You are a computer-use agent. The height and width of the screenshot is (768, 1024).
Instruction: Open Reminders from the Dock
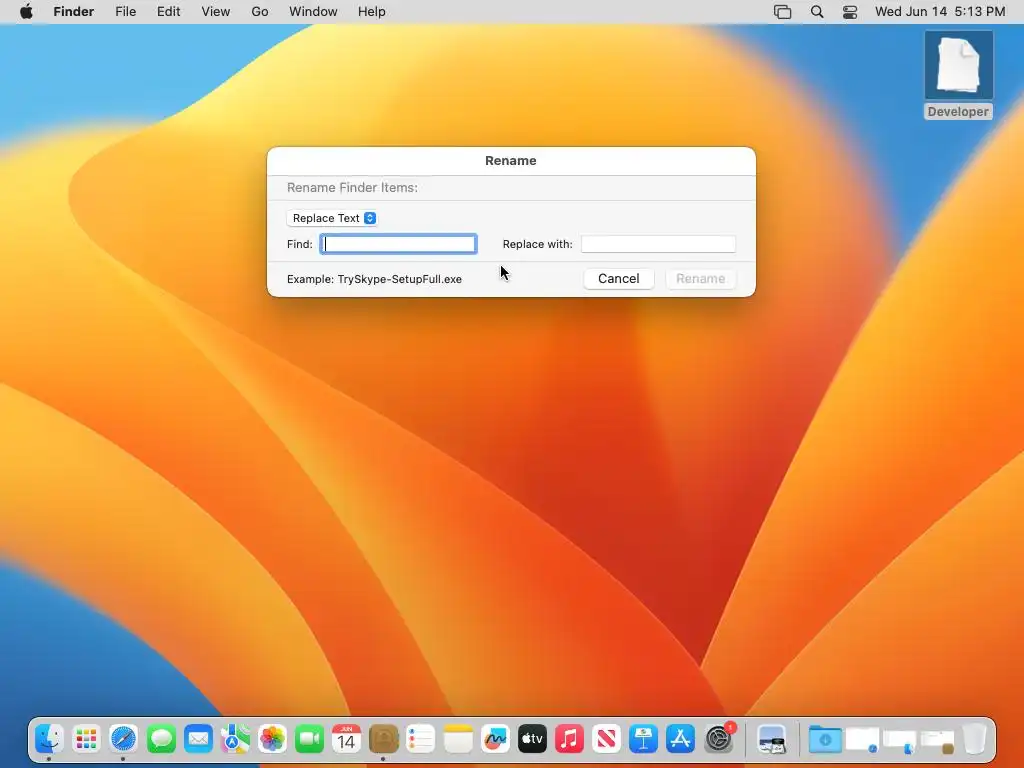coord(421,739)
